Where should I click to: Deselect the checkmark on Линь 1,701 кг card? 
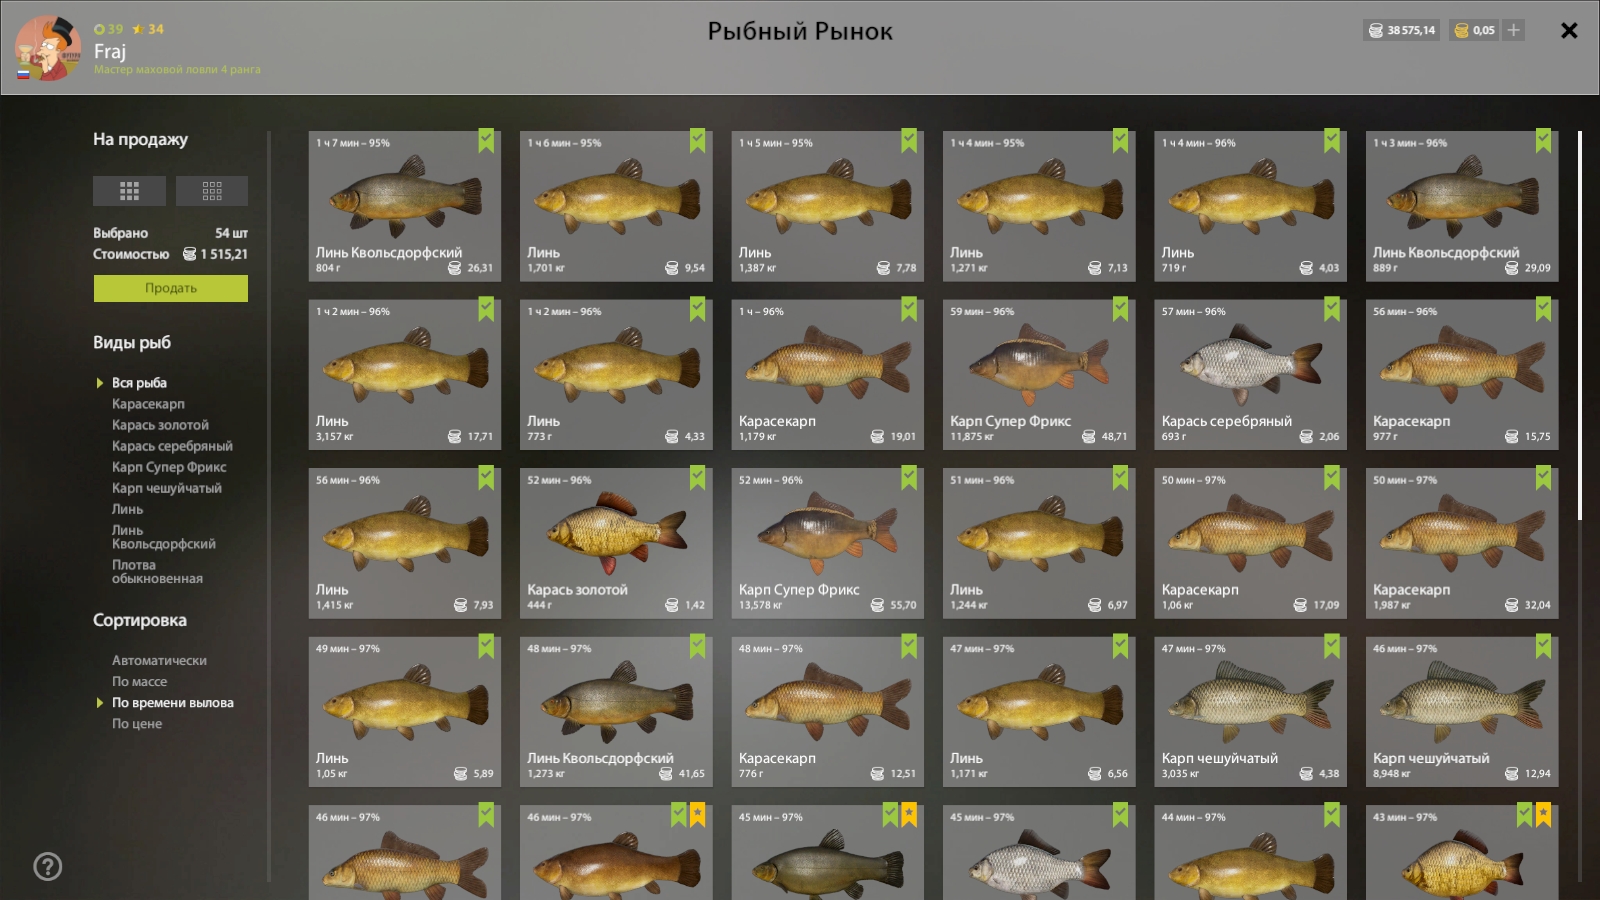tap(698, 141)
